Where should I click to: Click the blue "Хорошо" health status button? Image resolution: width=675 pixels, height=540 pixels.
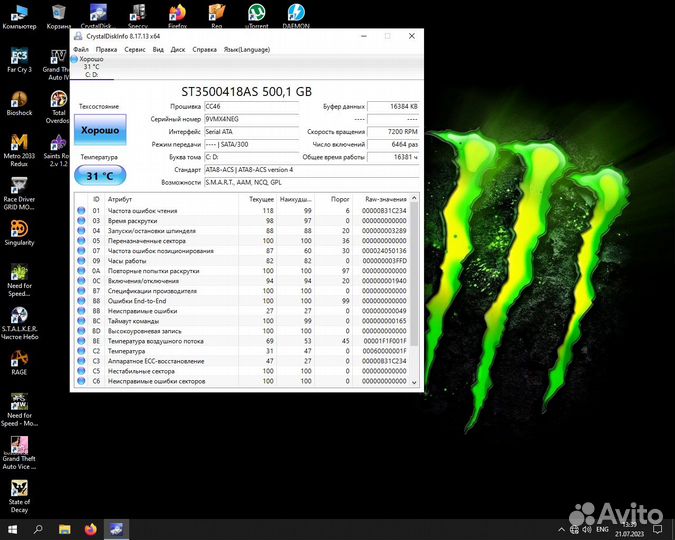[99, 130]
